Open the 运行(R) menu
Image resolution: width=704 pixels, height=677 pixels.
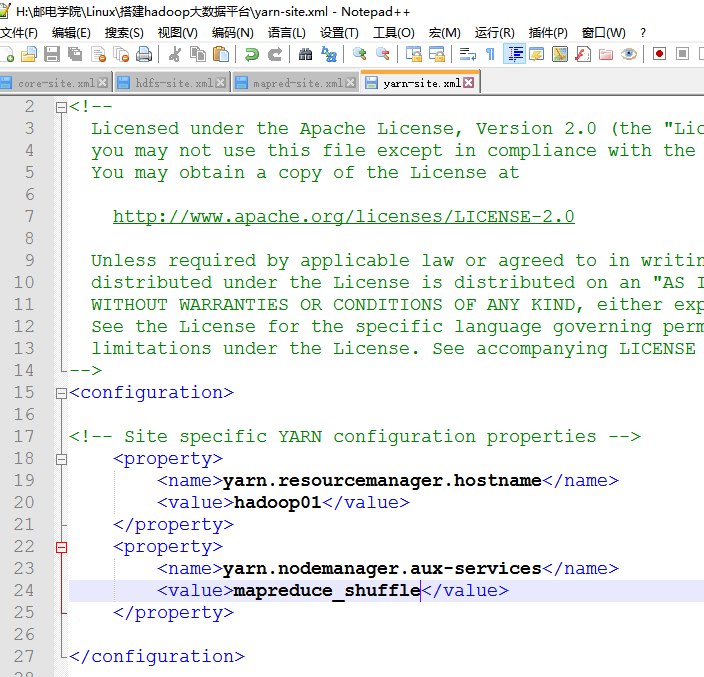point(494,33)
